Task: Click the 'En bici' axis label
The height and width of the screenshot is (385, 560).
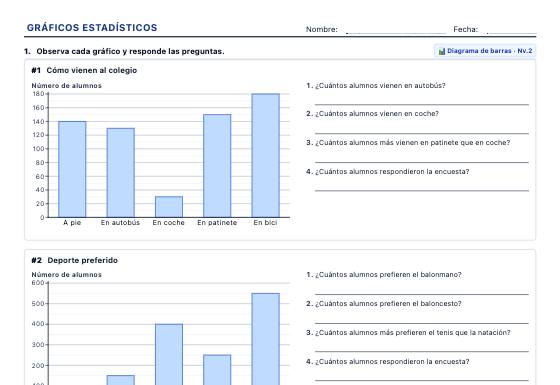Action: pyautogui.click(x=265, y=222)
